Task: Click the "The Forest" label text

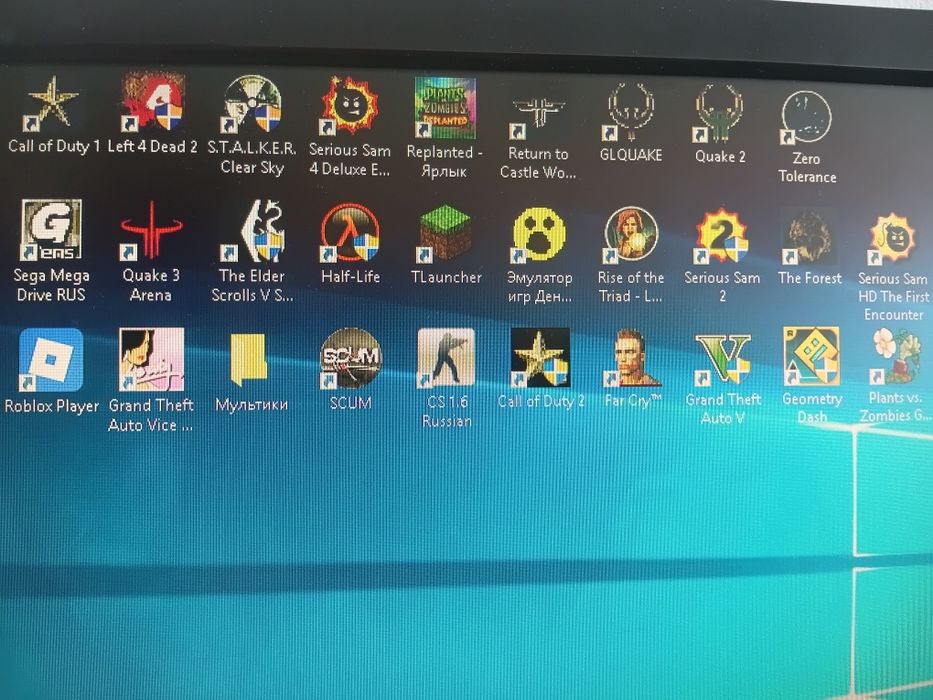Action: tap(809, 278)
